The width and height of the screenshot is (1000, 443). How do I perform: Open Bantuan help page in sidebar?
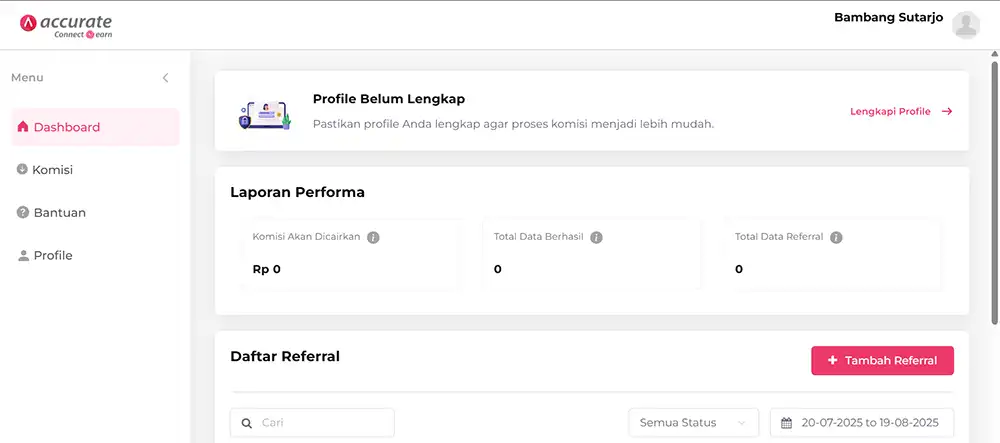pyautogui.click(x=59, y=213)
